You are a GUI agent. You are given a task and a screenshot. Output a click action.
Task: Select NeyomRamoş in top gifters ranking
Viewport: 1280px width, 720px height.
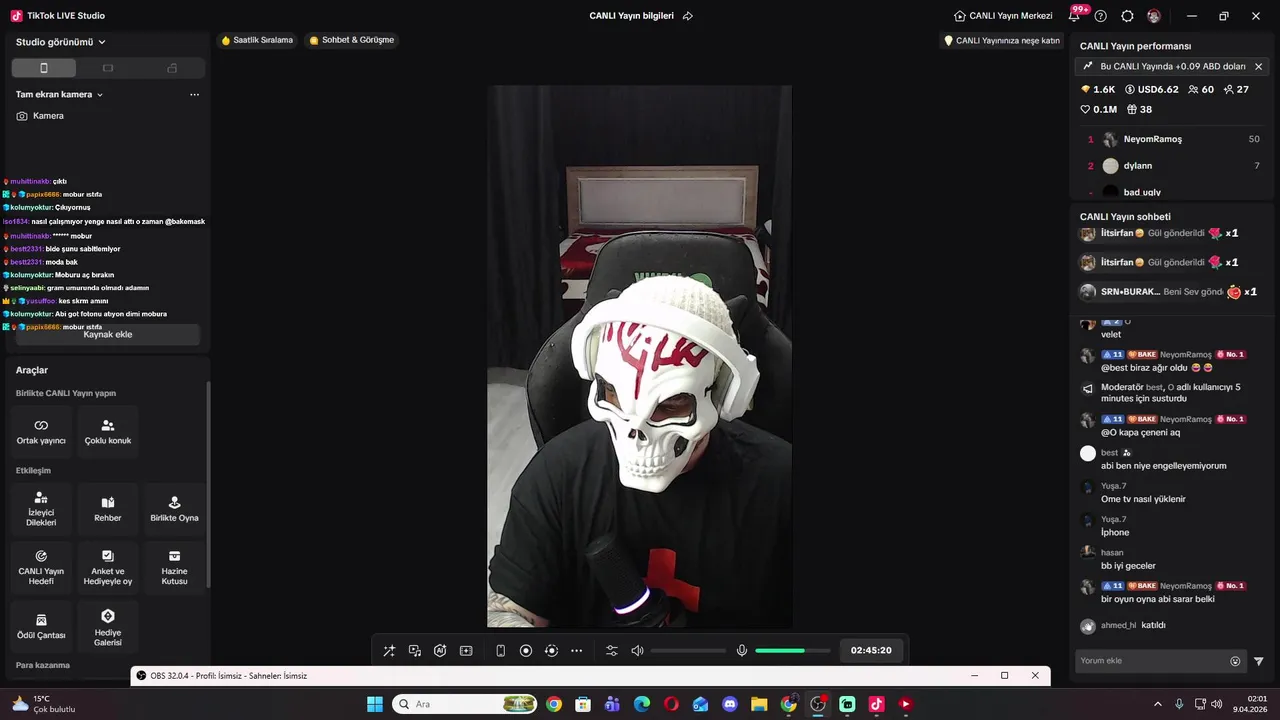pyautogui.click(x=1174, y=139)
